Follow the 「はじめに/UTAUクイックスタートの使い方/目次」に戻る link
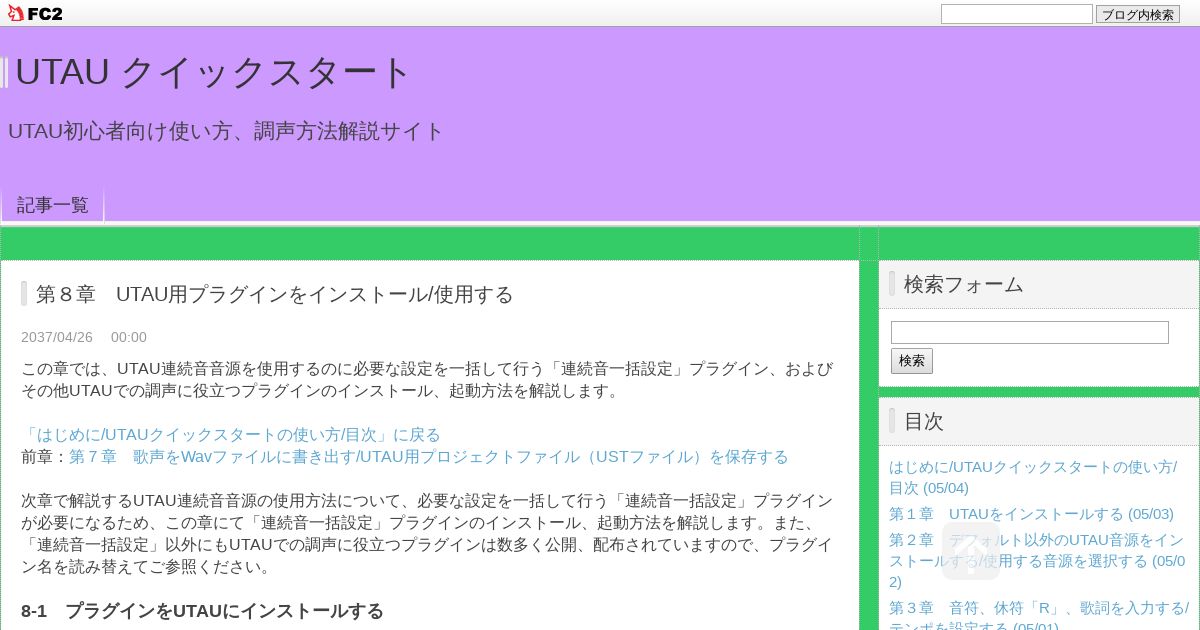The width and height of the screenshot is (1200, 630). click(231, 434)
